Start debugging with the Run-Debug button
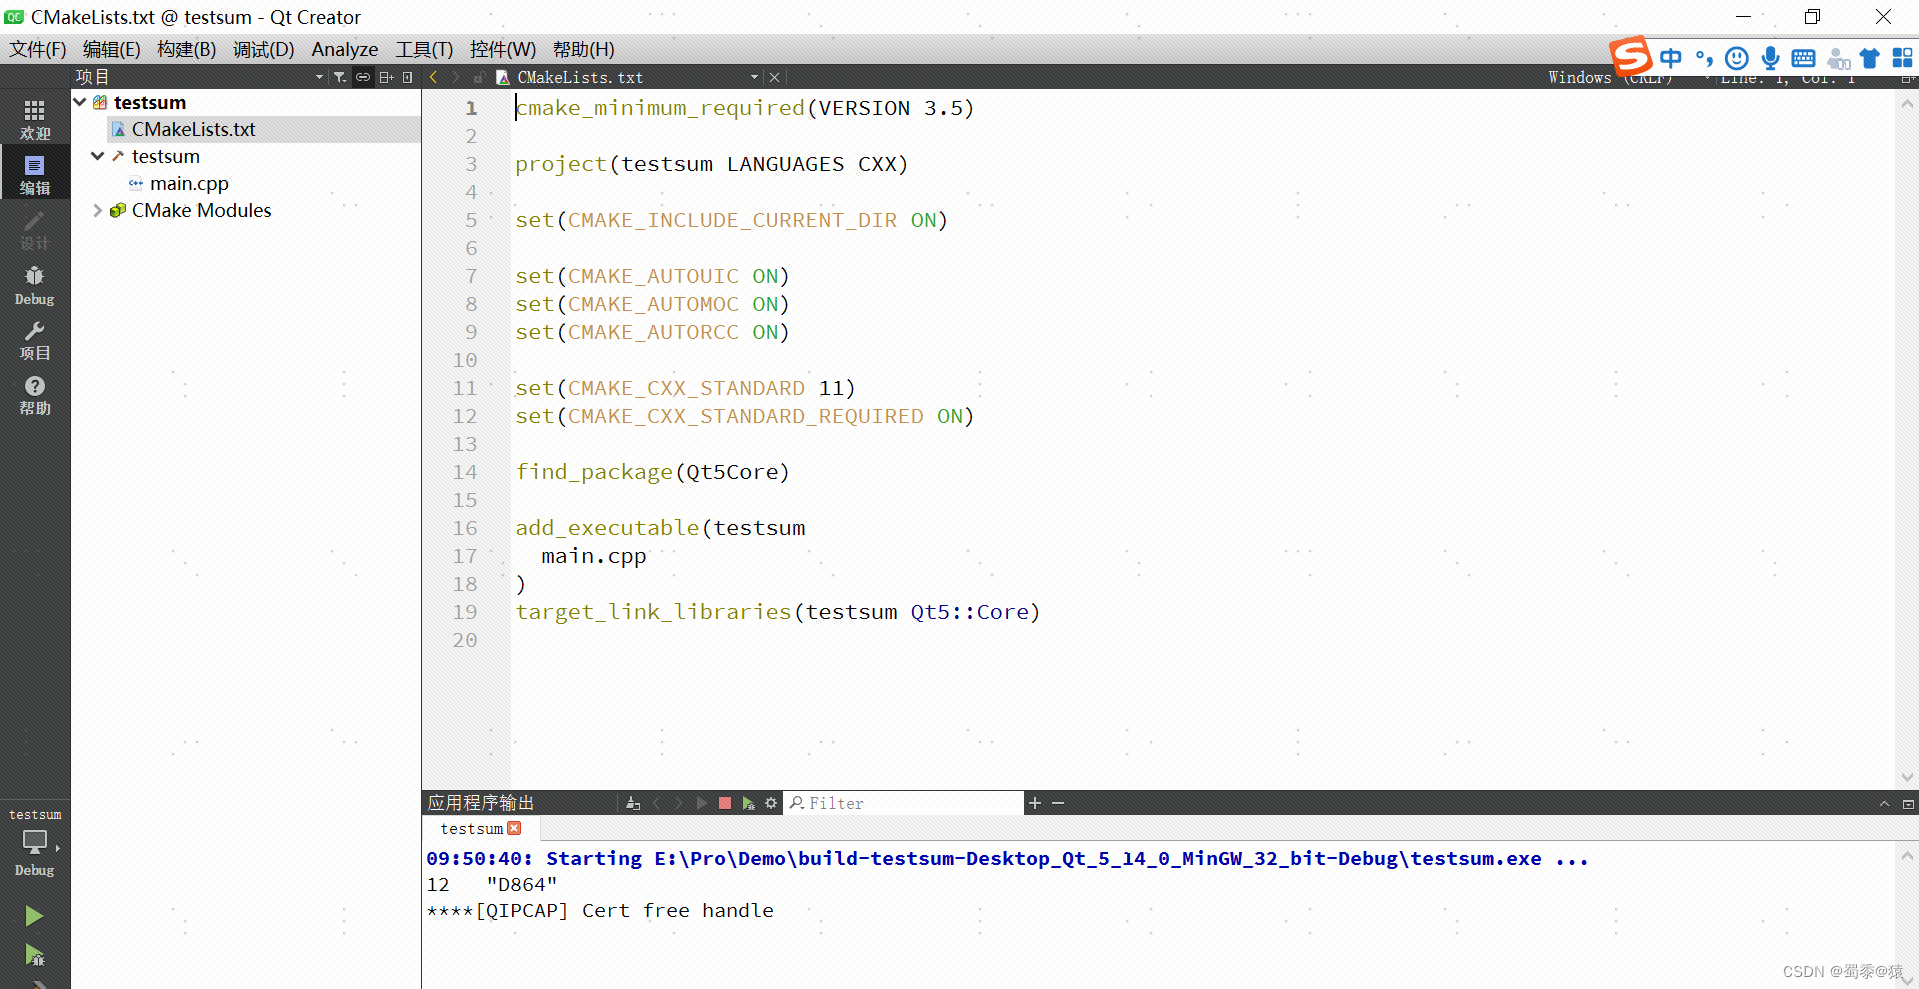The height and width of the screenshot is (989, 1919). point(34,955)
